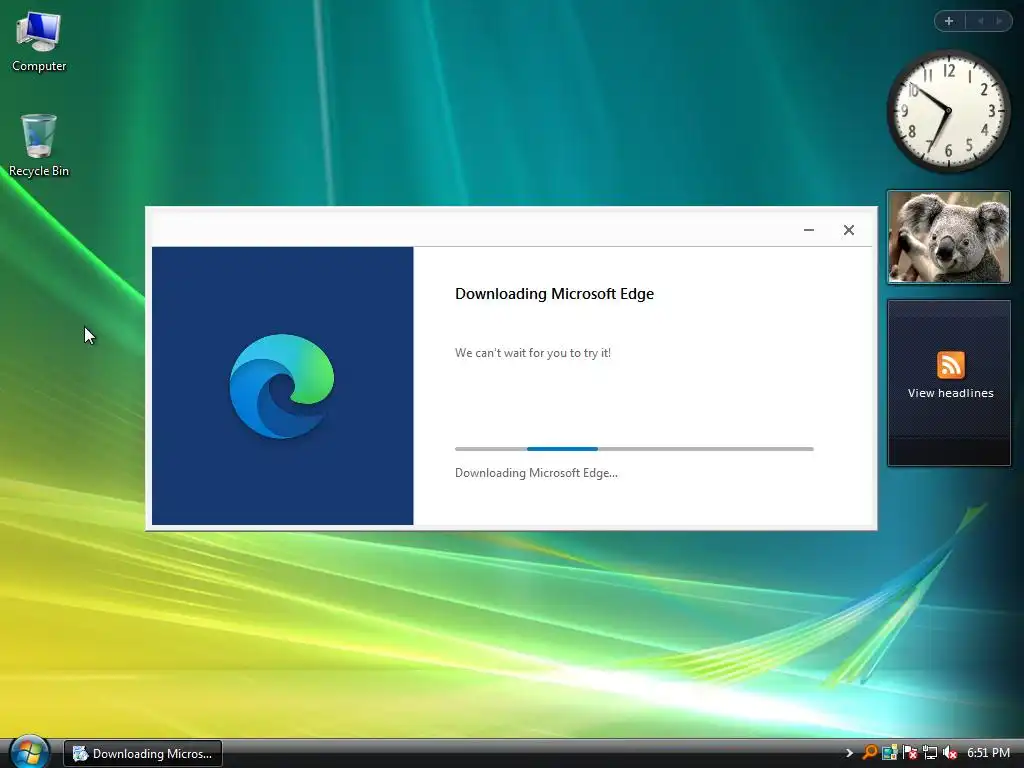Close the Edge installer window

pyautogui.click(x=848, y=230)
